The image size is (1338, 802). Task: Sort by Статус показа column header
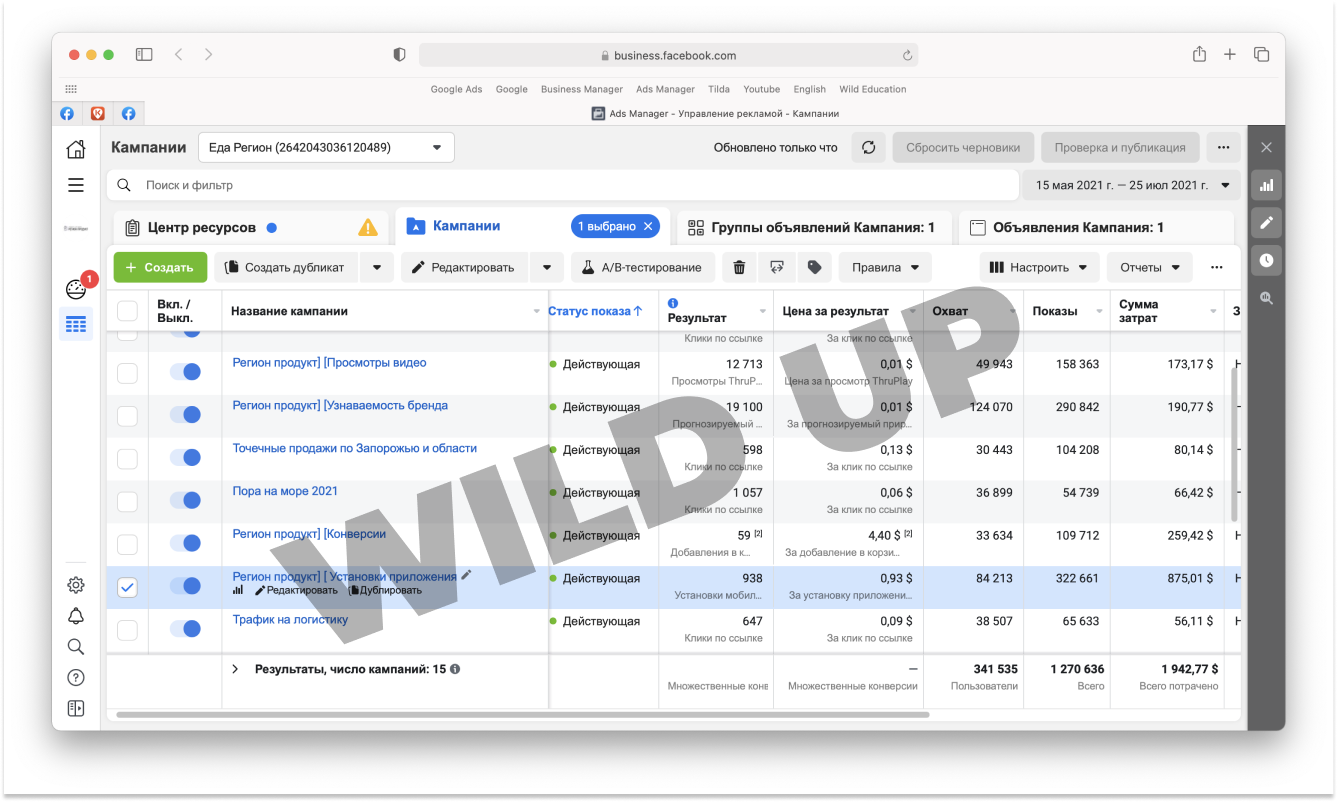[x=595, y=311]
